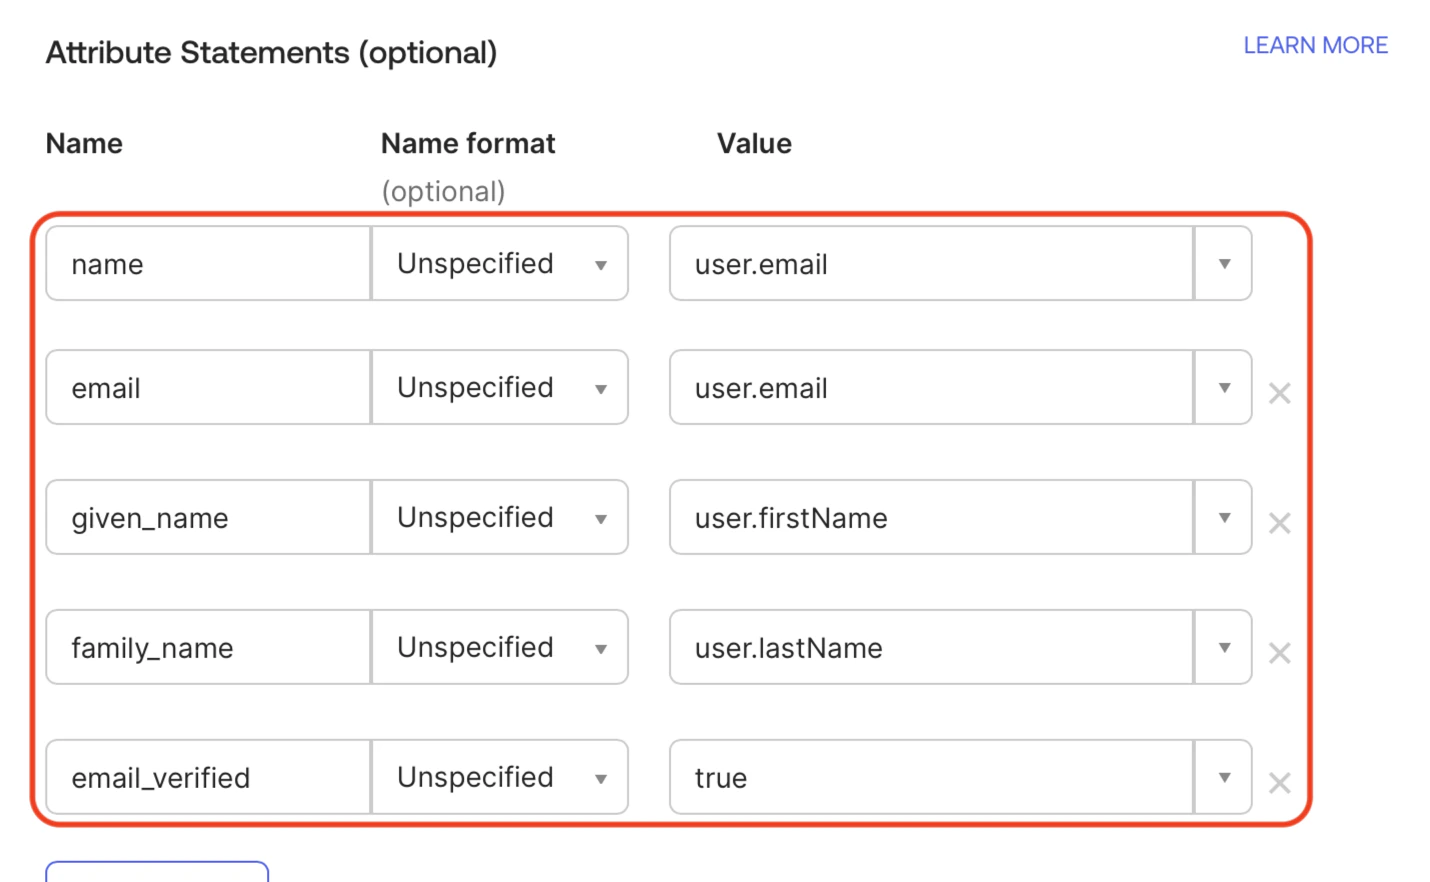Open value arrow next to user.lastName
The height and width of the screenshot is (882, 1430).
pos(1224,648)
